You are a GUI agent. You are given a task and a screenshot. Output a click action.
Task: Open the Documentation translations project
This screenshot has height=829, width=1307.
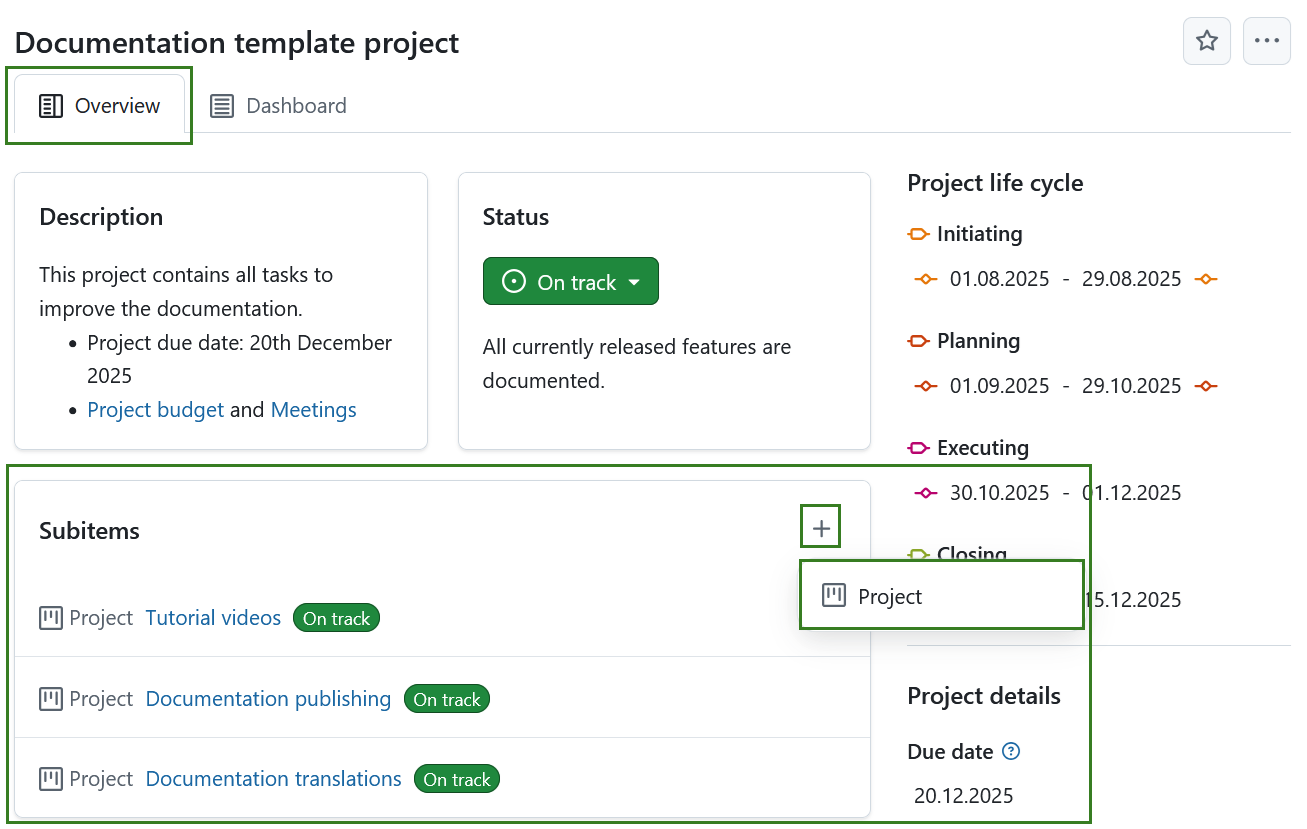pyautogui.click(x=272, y=778)
